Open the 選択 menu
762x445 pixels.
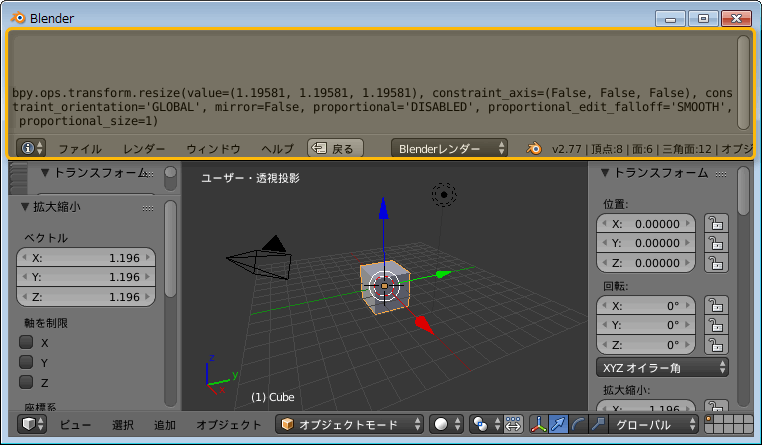[122, 425]
